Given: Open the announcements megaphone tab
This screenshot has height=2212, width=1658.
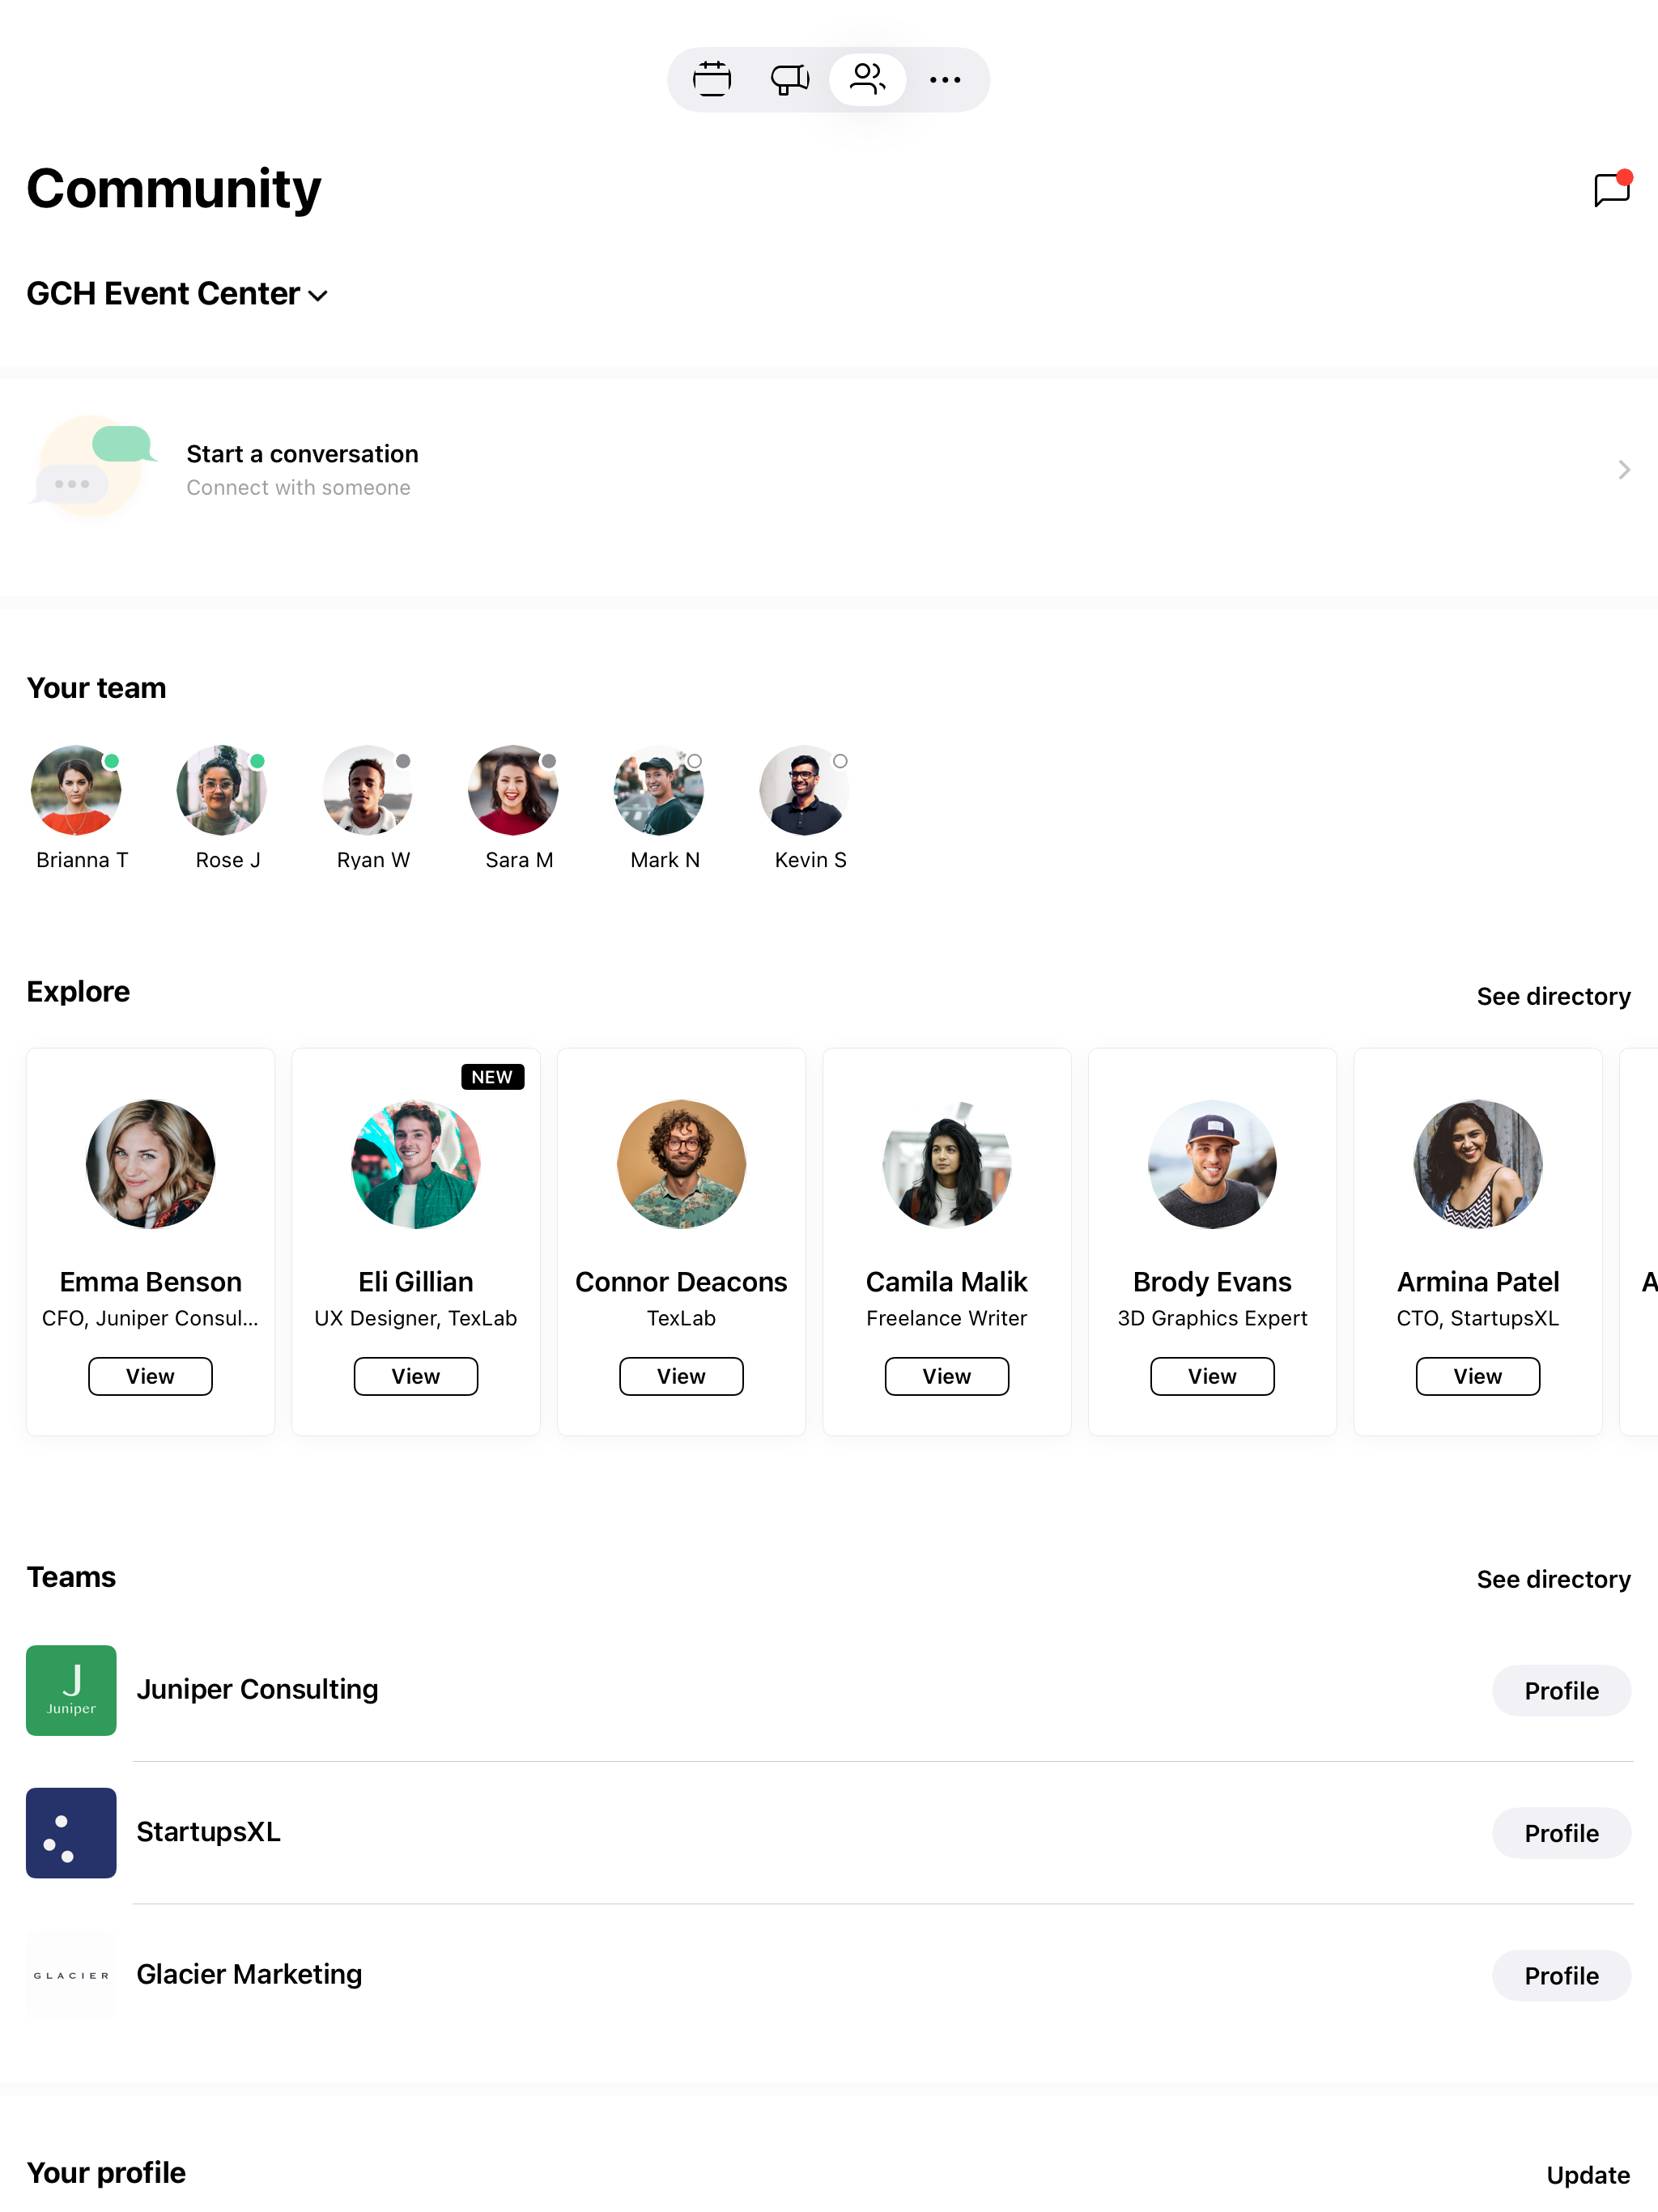Looking at the screenshot, I should [790, 79].
